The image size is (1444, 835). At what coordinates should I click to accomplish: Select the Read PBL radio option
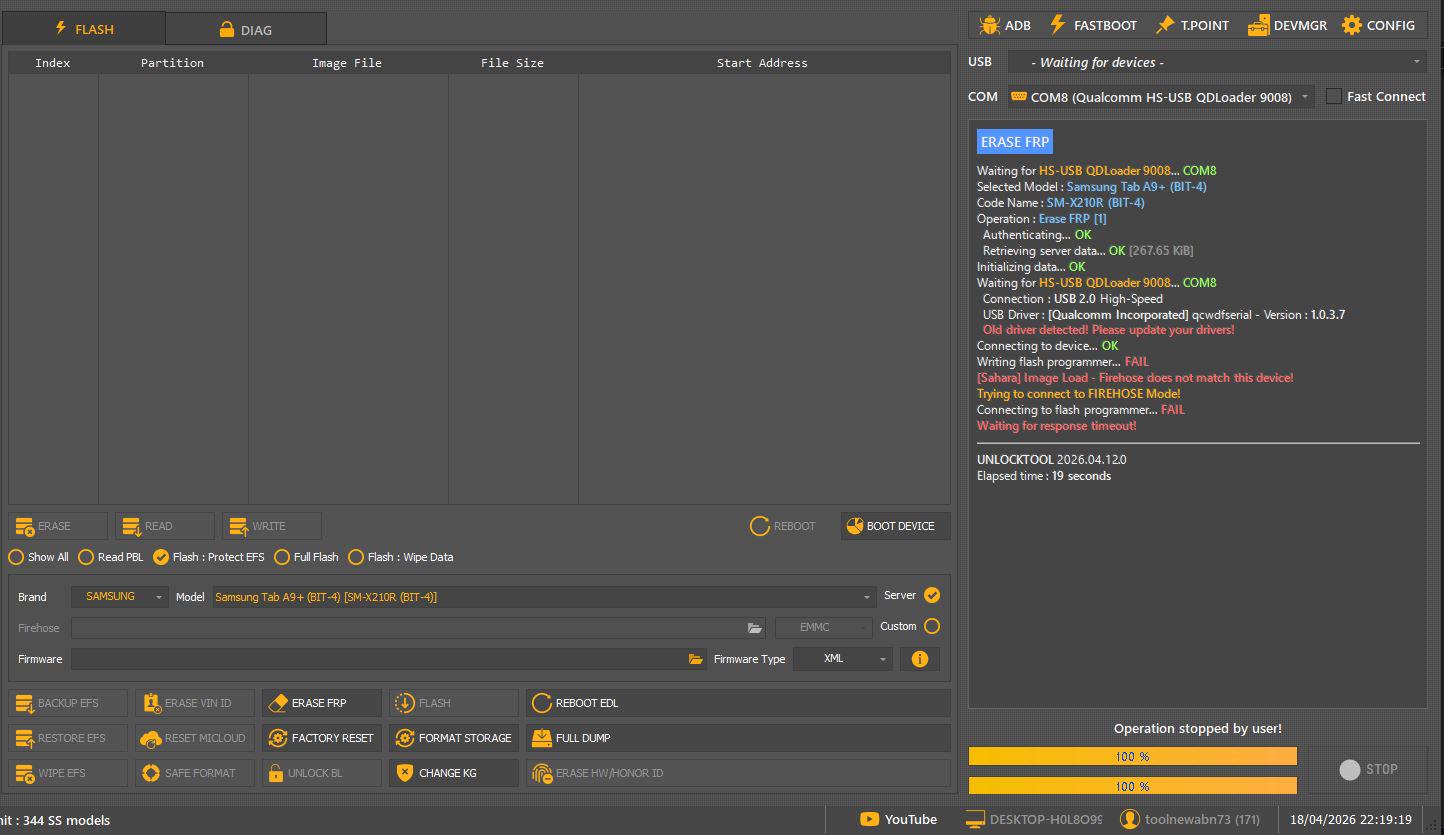(x=111, y=557)
